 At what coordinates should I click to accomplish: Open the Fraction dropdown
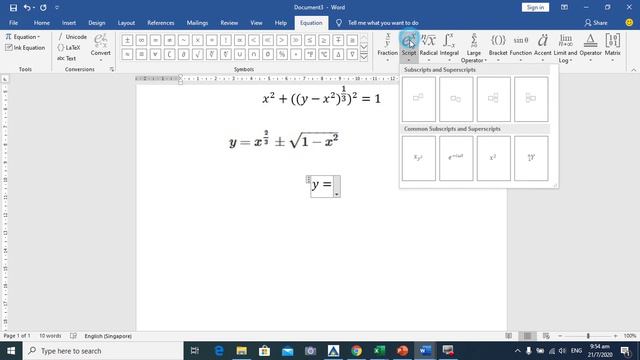coord(387,48)
